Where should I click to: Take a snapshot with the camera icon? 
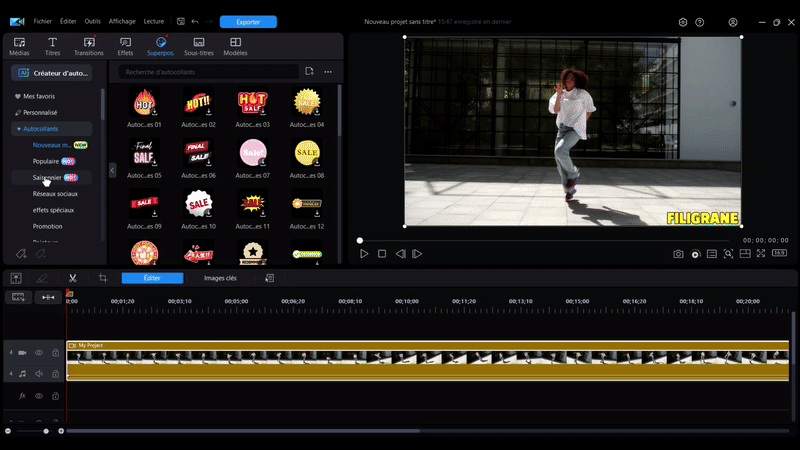(x=678, y=254)
